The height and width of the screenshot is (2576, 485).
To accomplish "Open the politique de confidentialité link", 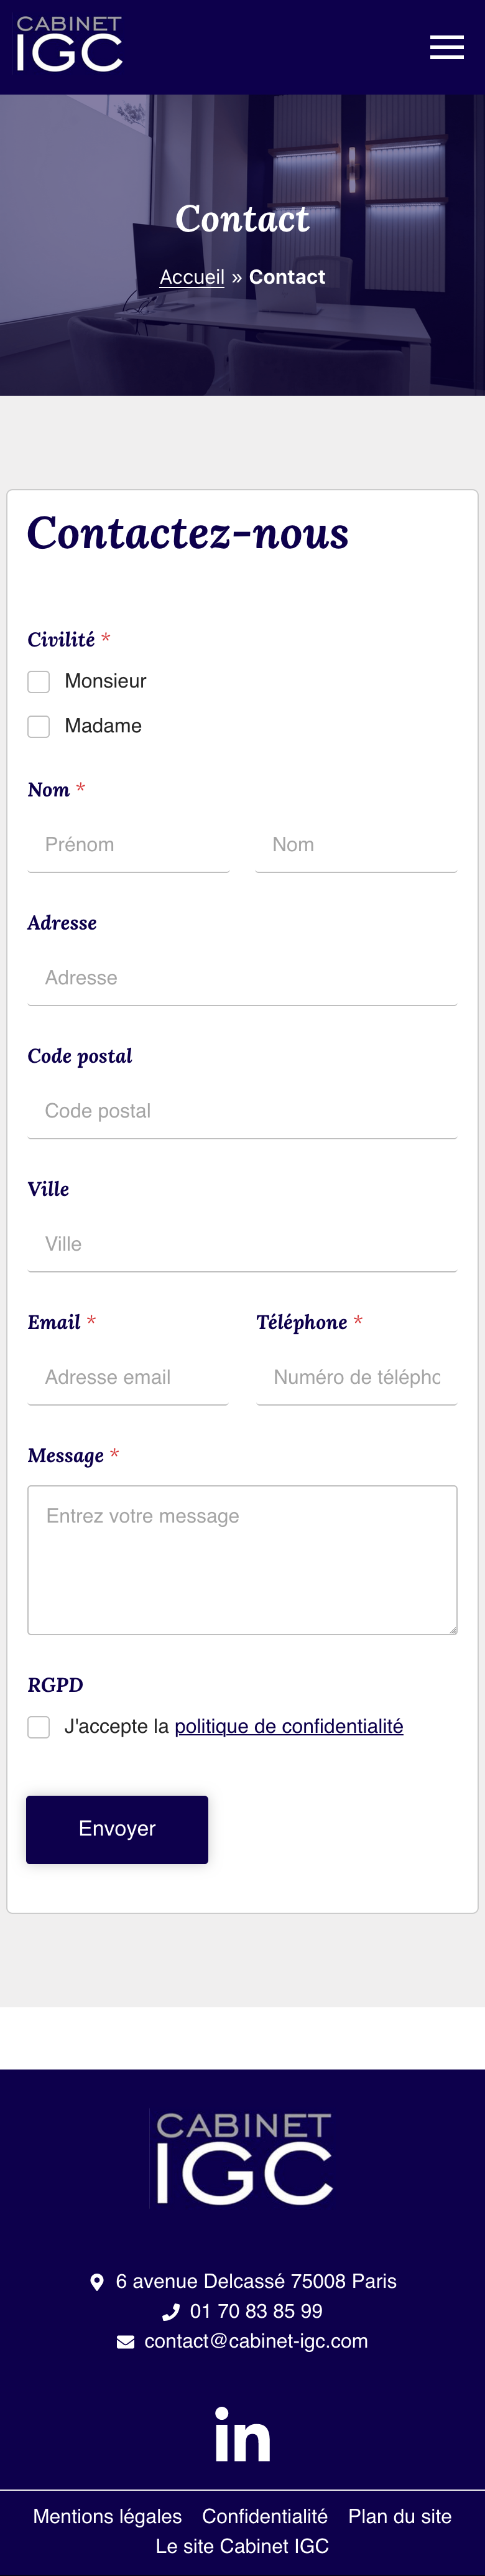I will click(289, 1726).
